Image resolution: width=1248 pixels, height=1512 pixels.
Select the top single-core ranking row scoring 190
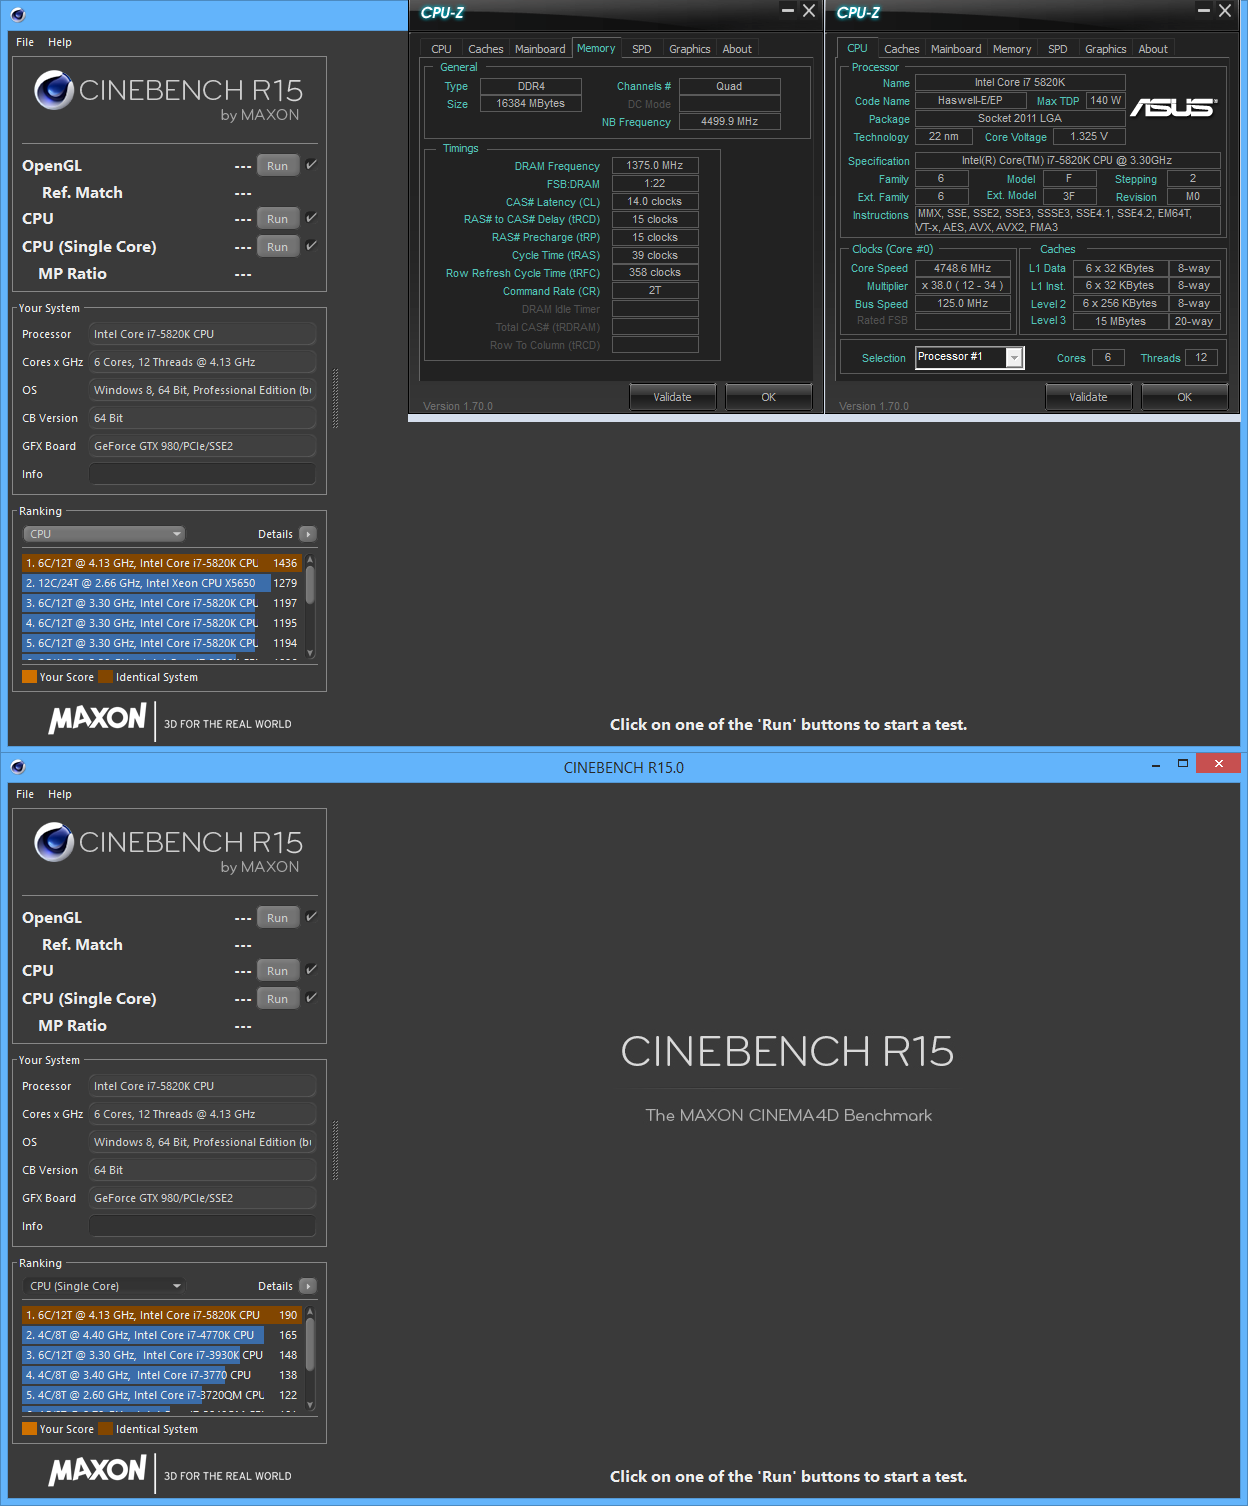coord(162,1315)
